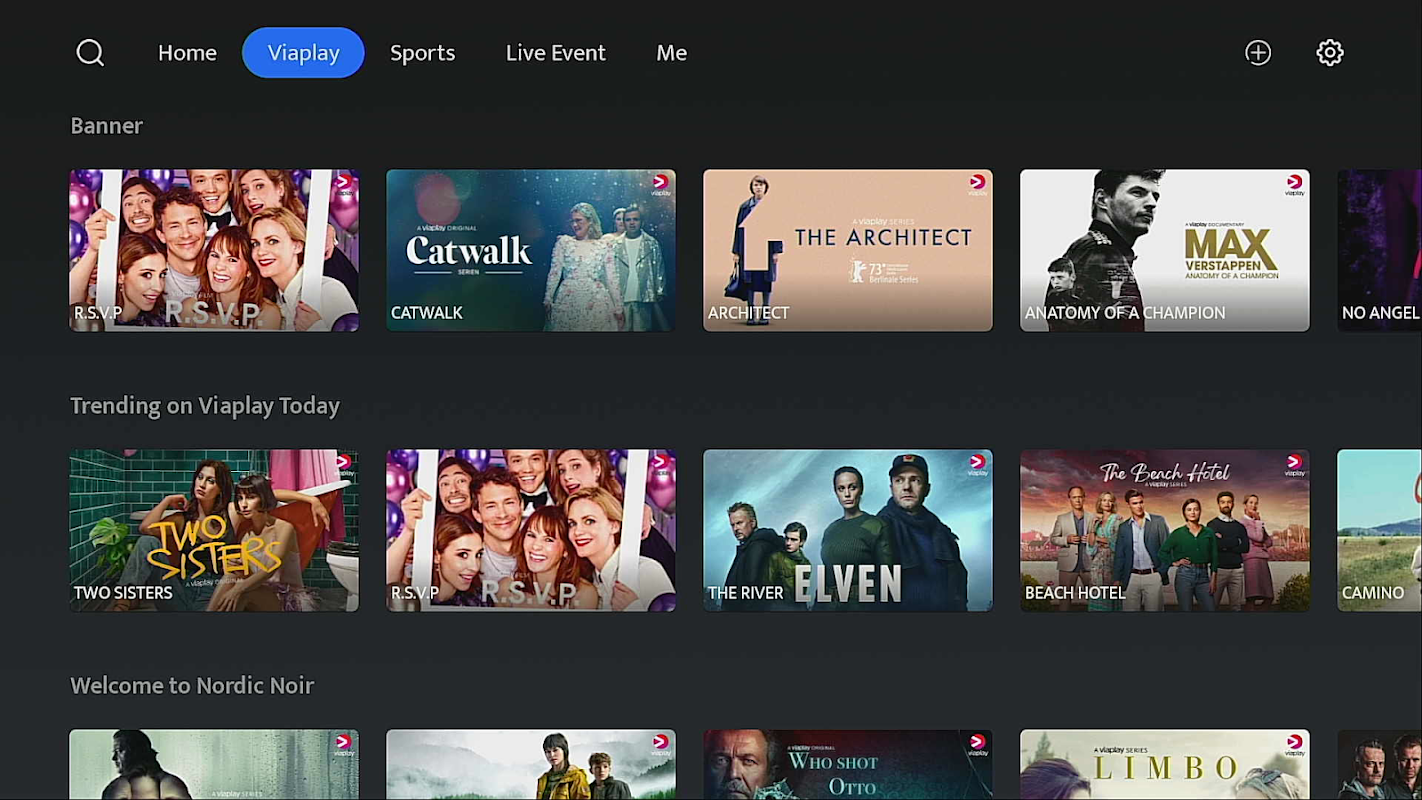Screen dimensions: 1422x800
Task: Select the No Angel banner card
Action: tap(1380, 250)
